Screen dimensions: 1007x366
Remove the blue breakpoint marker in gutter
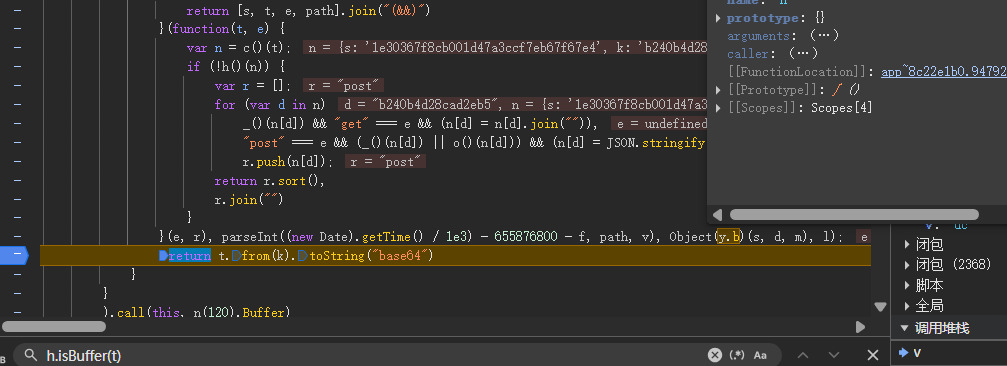(15, 256)
